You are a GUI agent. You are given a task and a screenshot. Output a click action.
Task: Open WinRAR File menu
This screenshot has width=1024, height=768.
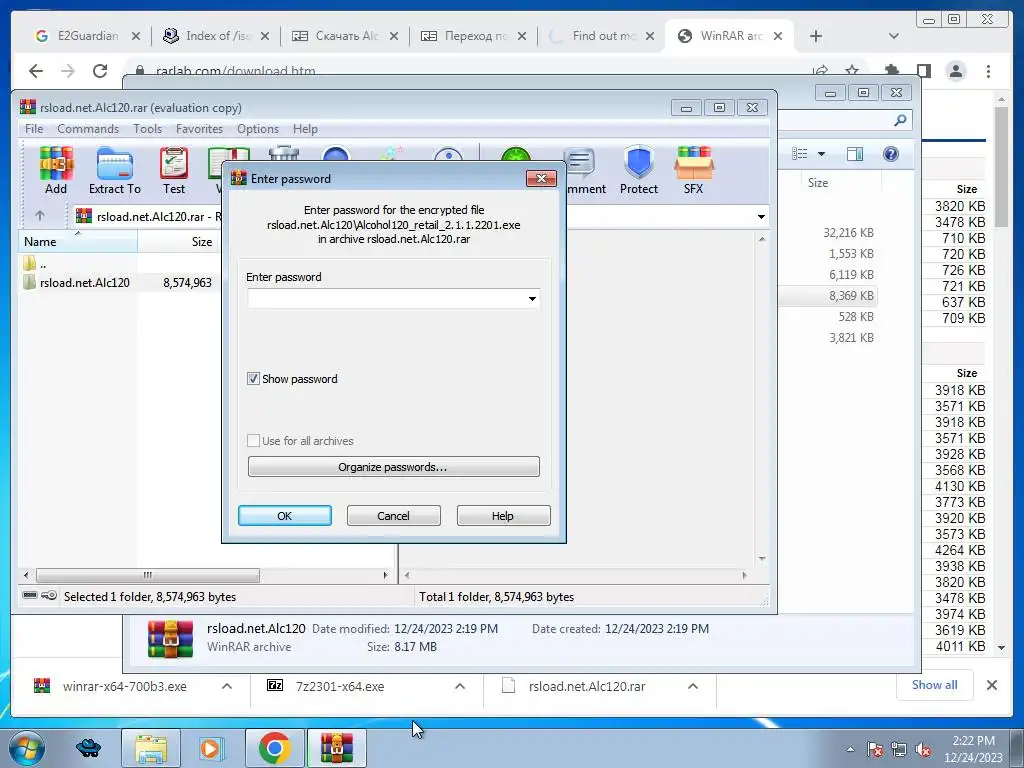coord(34,129)
